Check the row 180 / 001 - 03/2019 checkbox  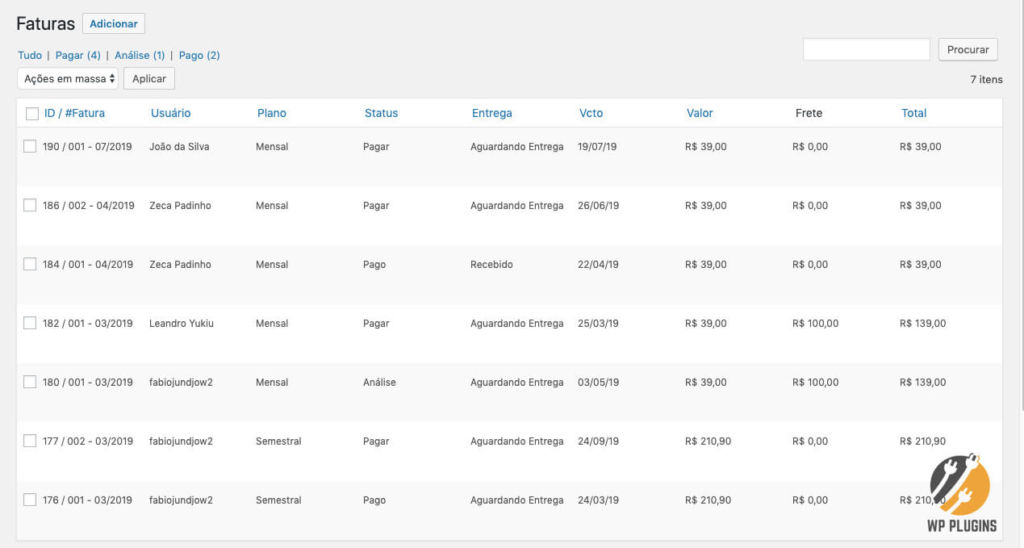coord(30,381)
